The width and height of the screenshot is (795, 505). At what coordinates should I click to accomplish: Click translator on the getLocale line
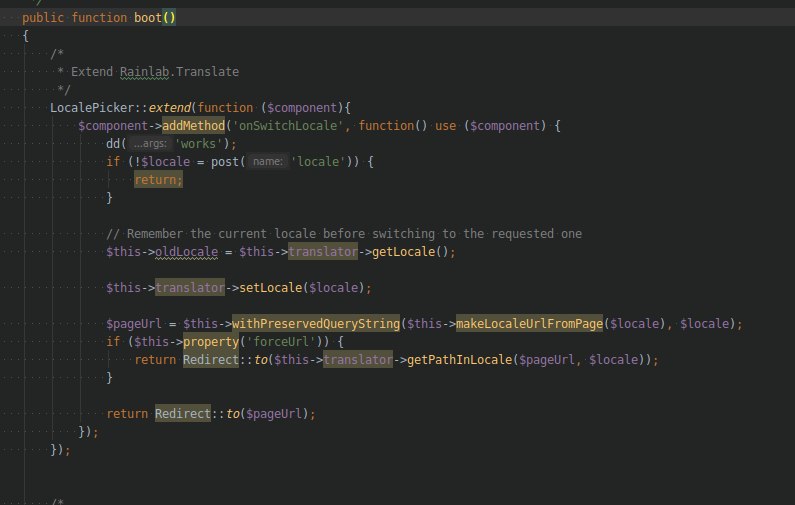point(323,252)
